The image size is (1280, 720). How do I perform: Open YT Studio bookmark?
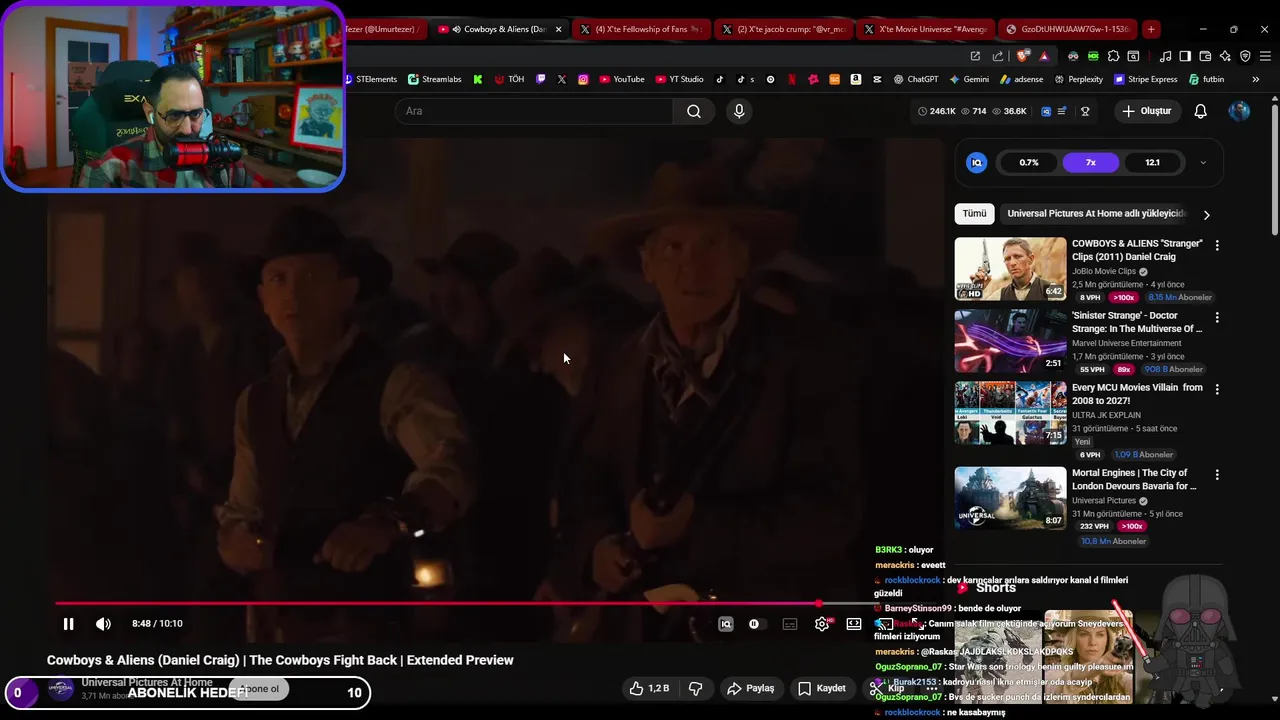(x=679, y=79)
